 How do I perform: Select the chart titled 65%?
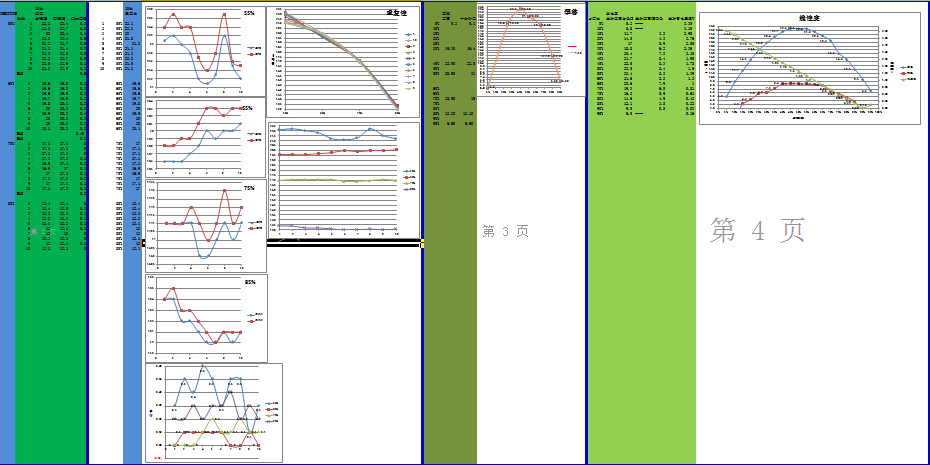(205, 138)
